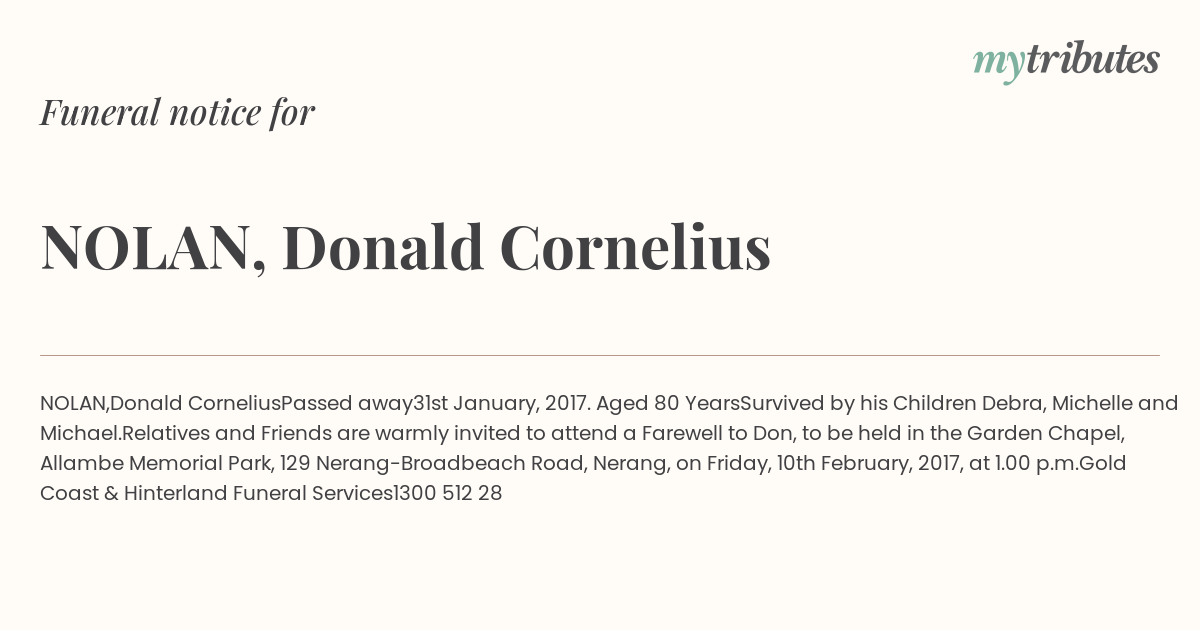Click the "NOLAN, Donald Cornelius" title heading
1200x630 pixels.
point(405,247)
